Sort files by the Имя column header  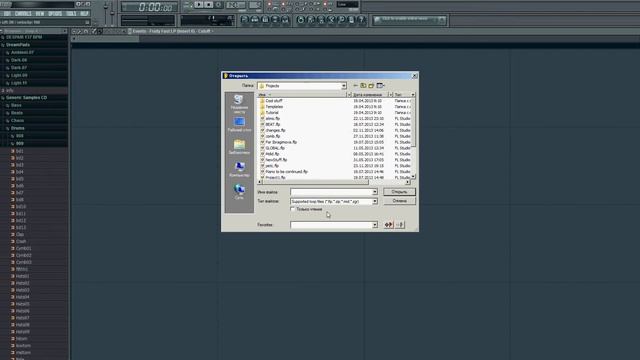(302, 95)
